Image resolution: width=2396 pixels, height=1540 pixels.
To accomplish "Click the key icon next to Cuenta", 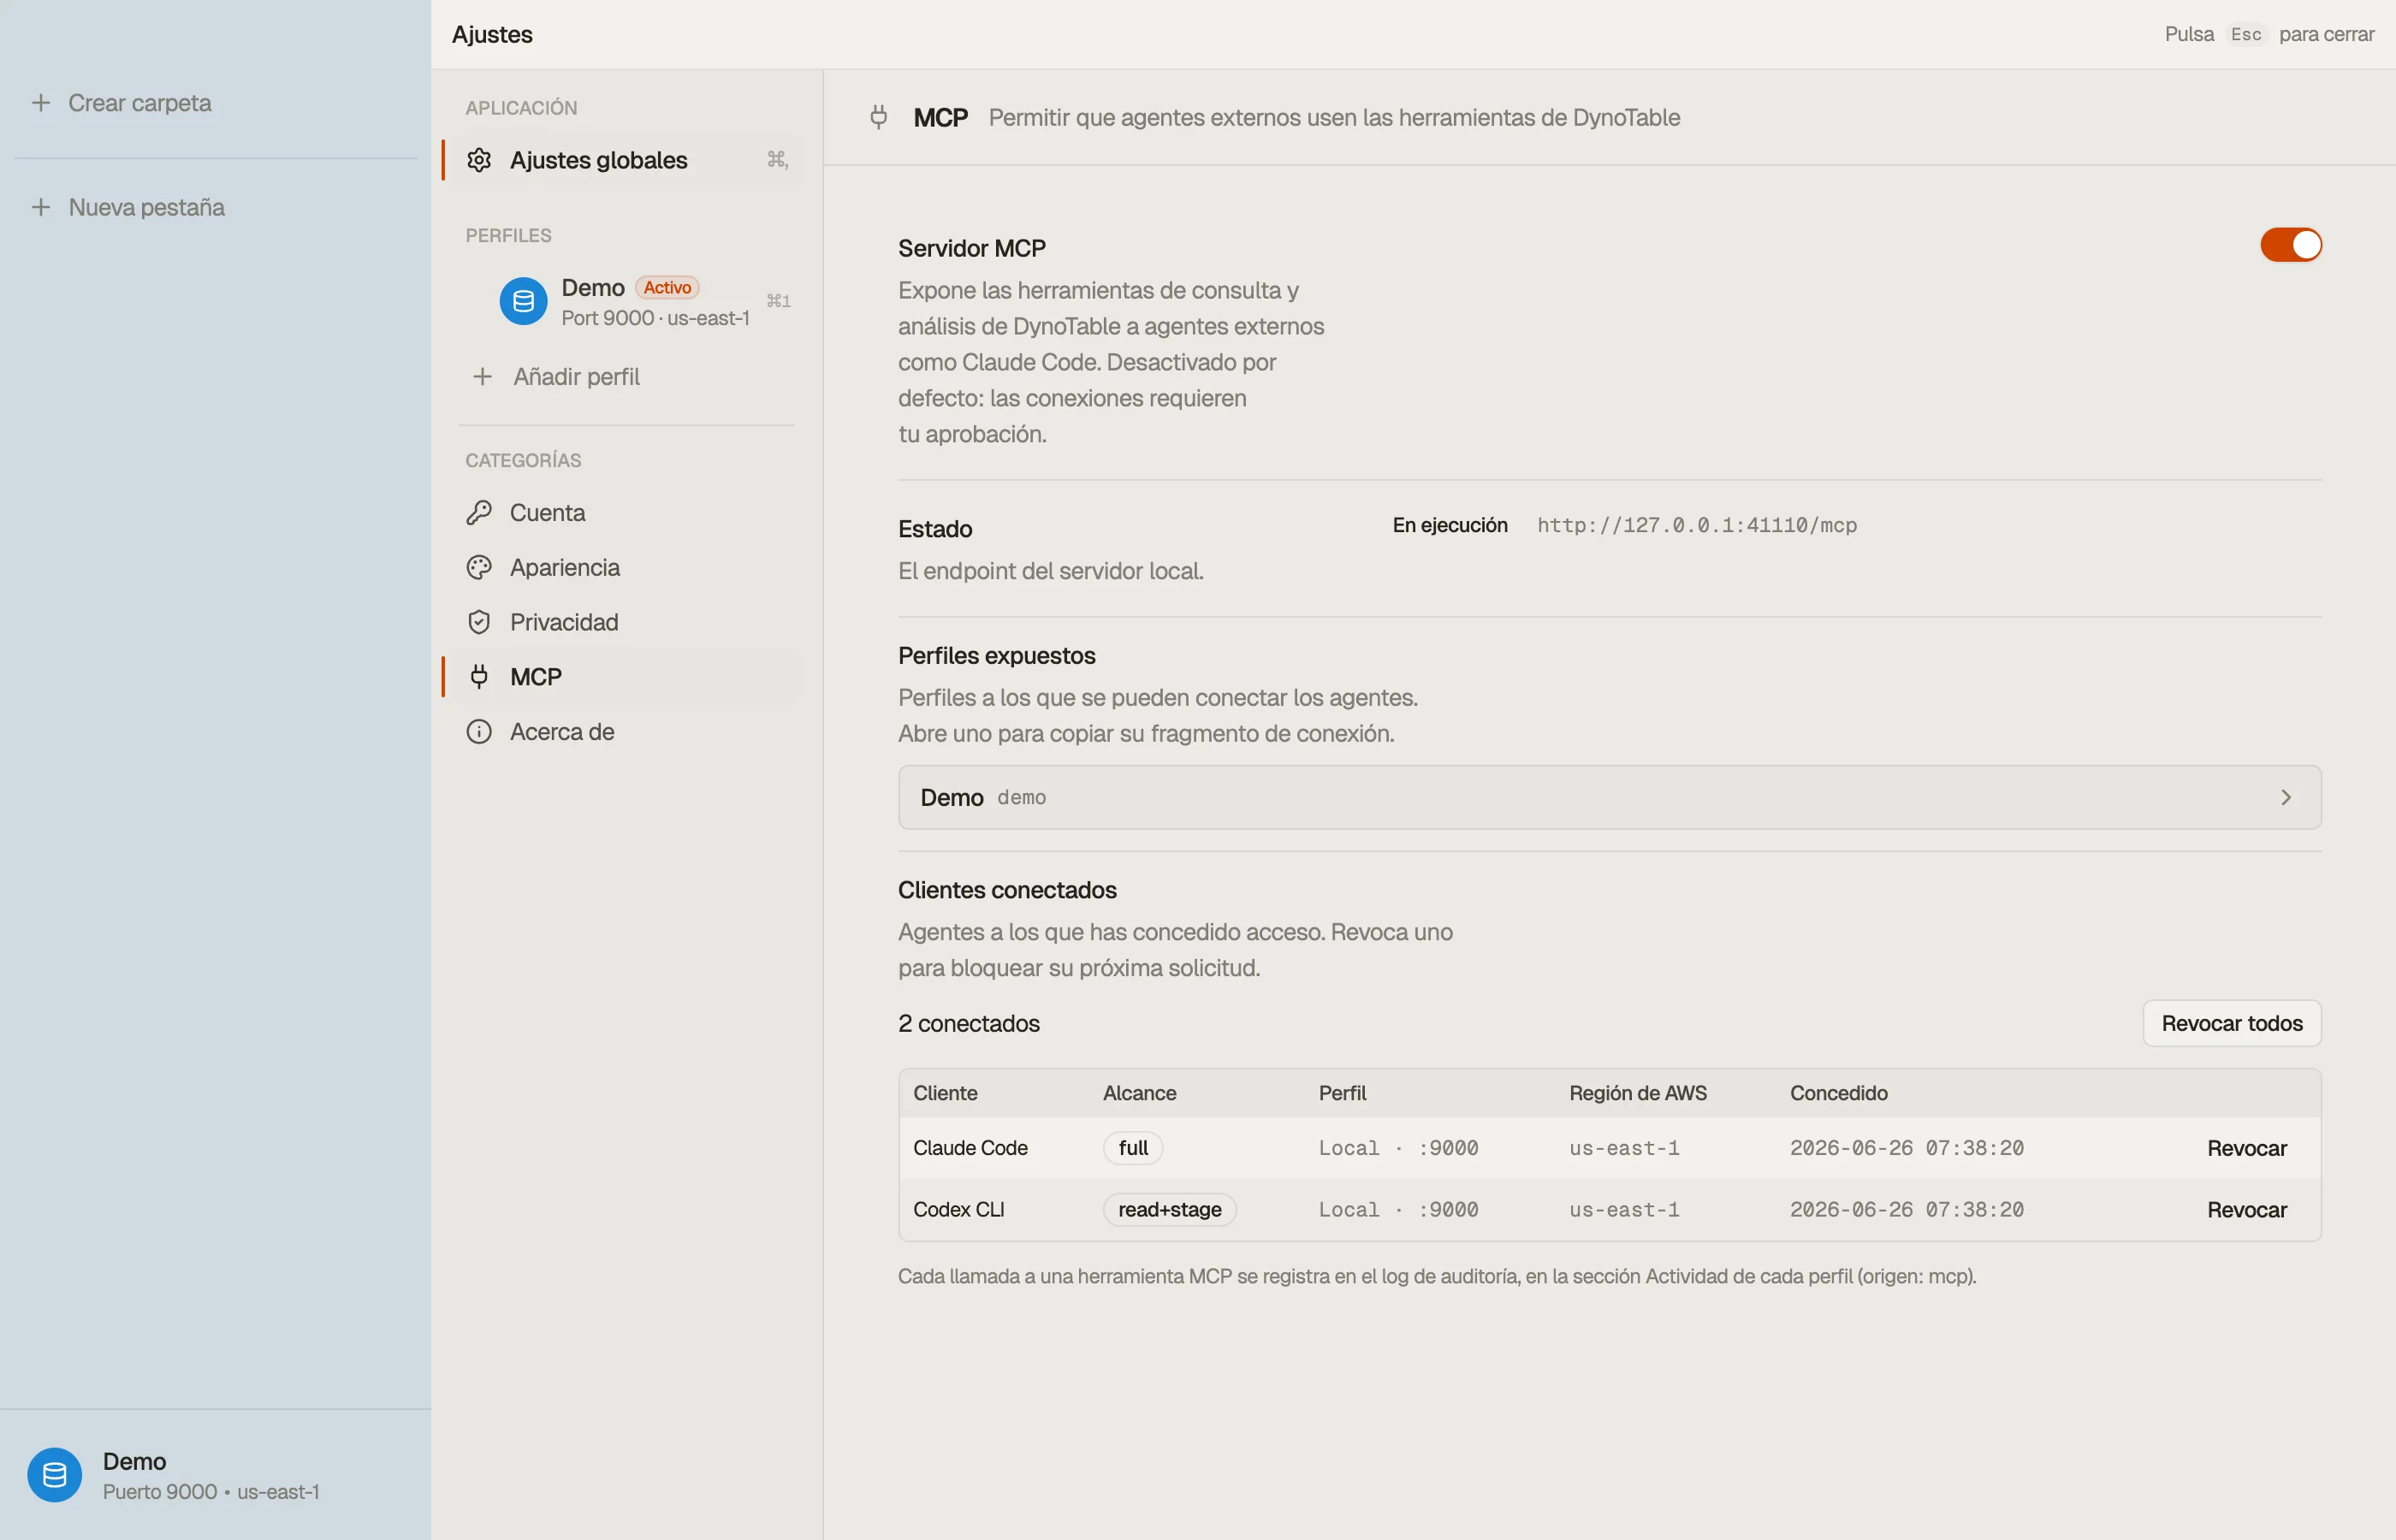I will [479, 513].
